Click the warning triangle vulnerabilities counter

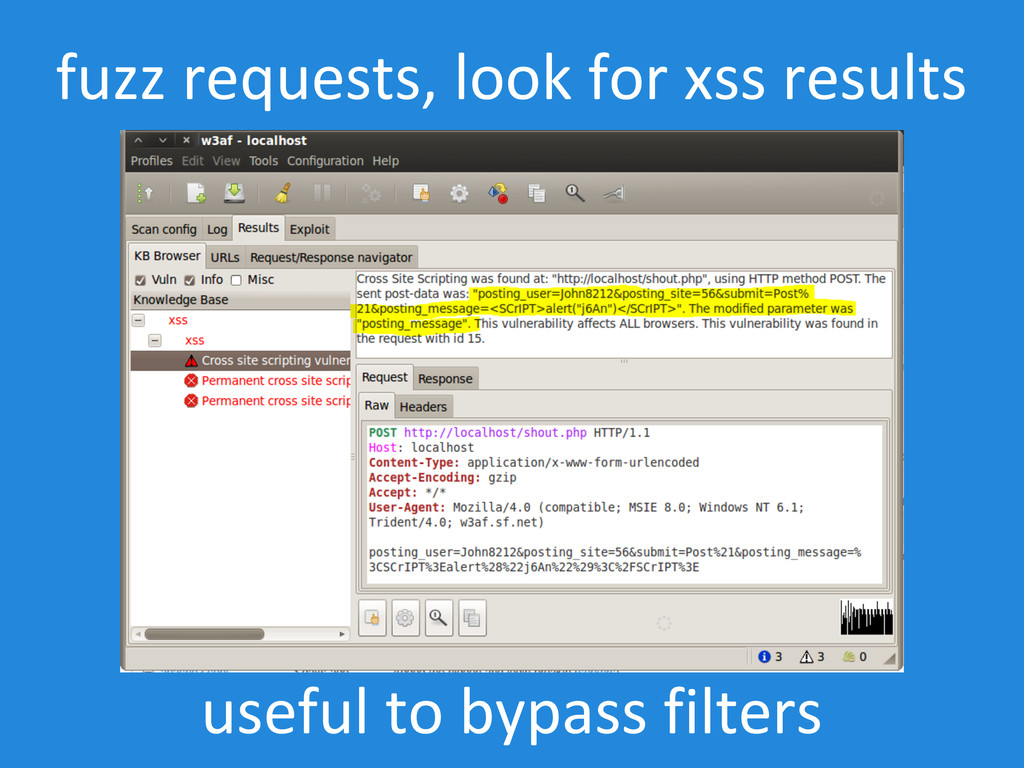tap(807, 656)
